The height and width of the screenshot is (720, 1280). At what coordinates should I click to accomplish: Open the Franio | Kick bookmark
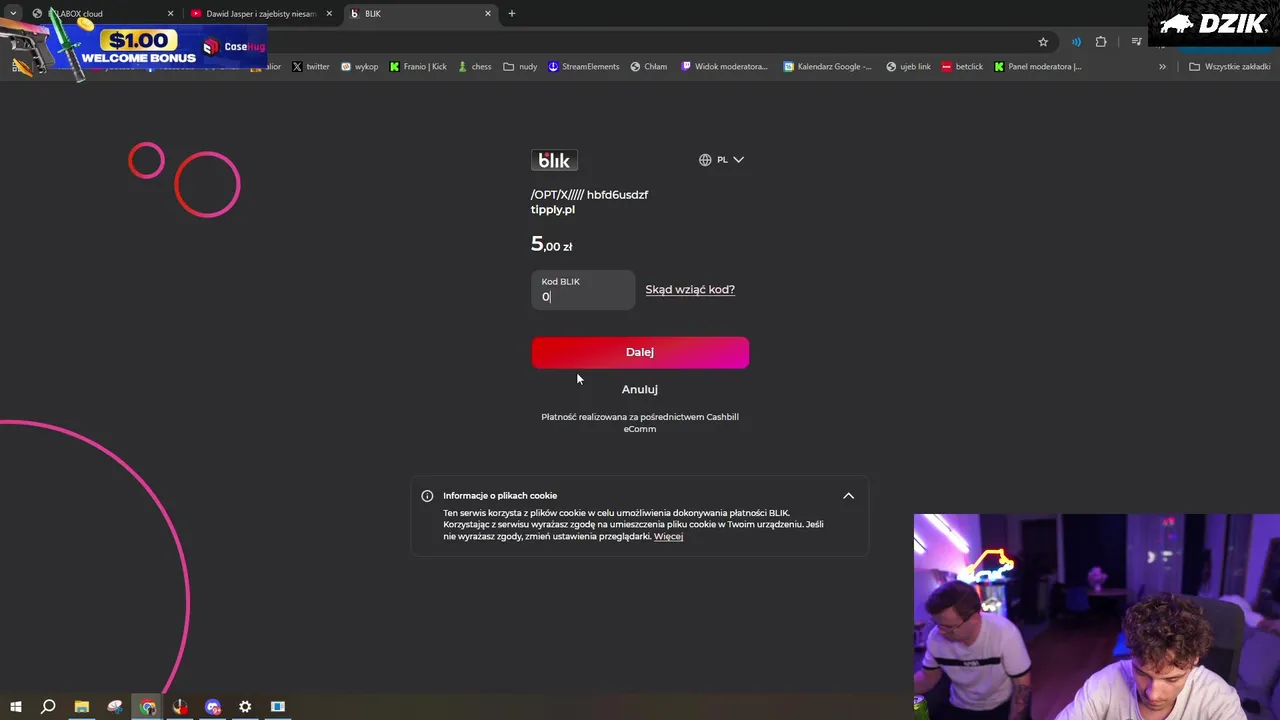click(x=418, y=67)
